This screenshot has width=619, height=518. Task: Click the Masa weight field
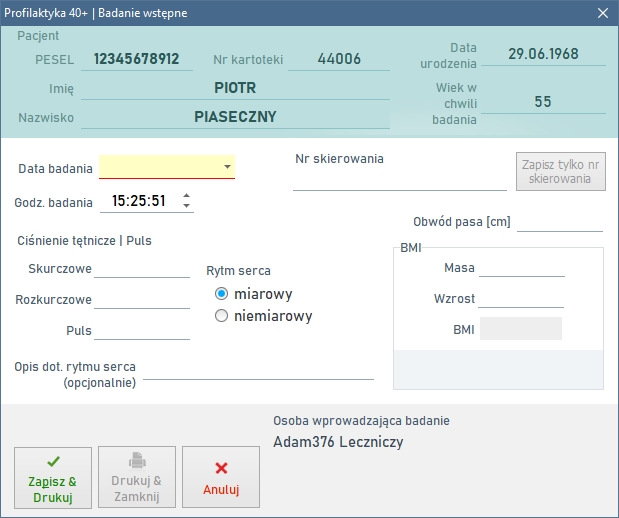(521, 267)
